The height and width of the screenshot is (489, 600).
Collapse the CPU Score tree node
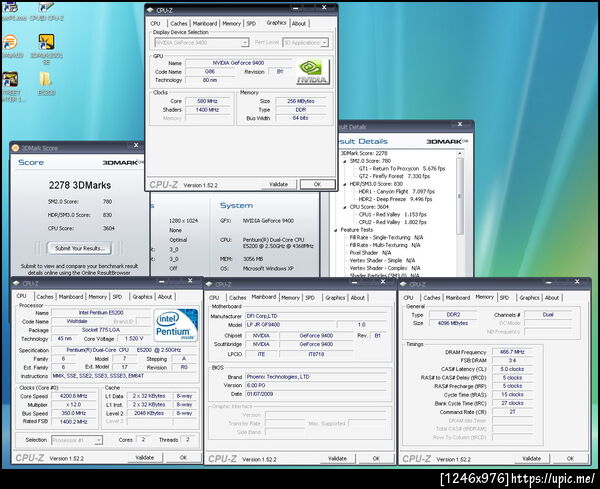pyautogui.click(x=344, y=207)
